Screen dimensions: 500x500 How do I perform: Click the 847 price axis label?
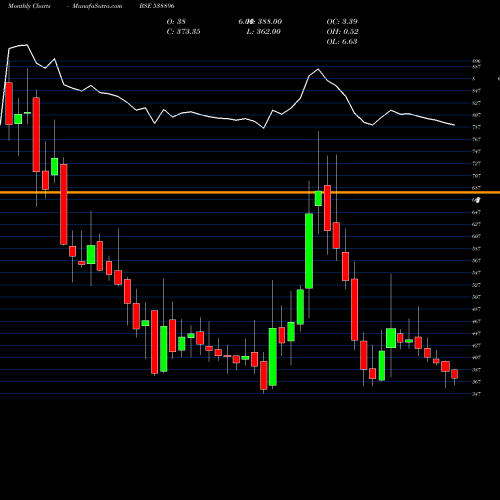click(476, 91)
